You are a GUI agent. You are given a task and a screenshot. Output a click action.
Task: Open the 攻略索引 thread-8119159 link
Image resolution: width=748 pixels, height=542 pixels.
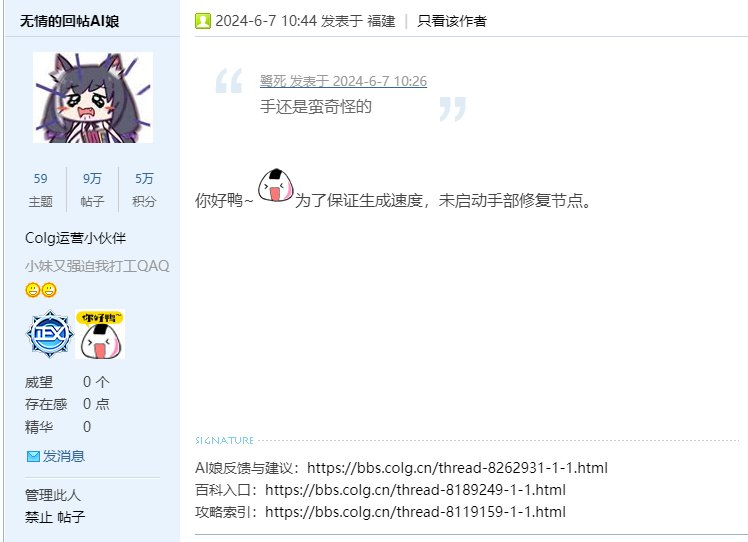416,512
